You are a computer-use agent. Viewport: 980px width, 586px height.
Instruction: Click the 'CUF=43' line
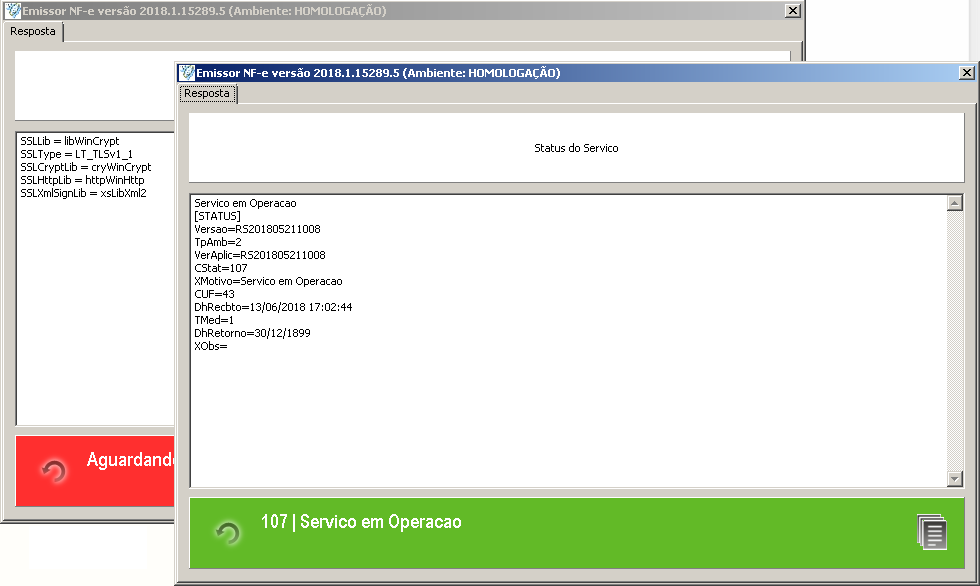pos(214,294)
